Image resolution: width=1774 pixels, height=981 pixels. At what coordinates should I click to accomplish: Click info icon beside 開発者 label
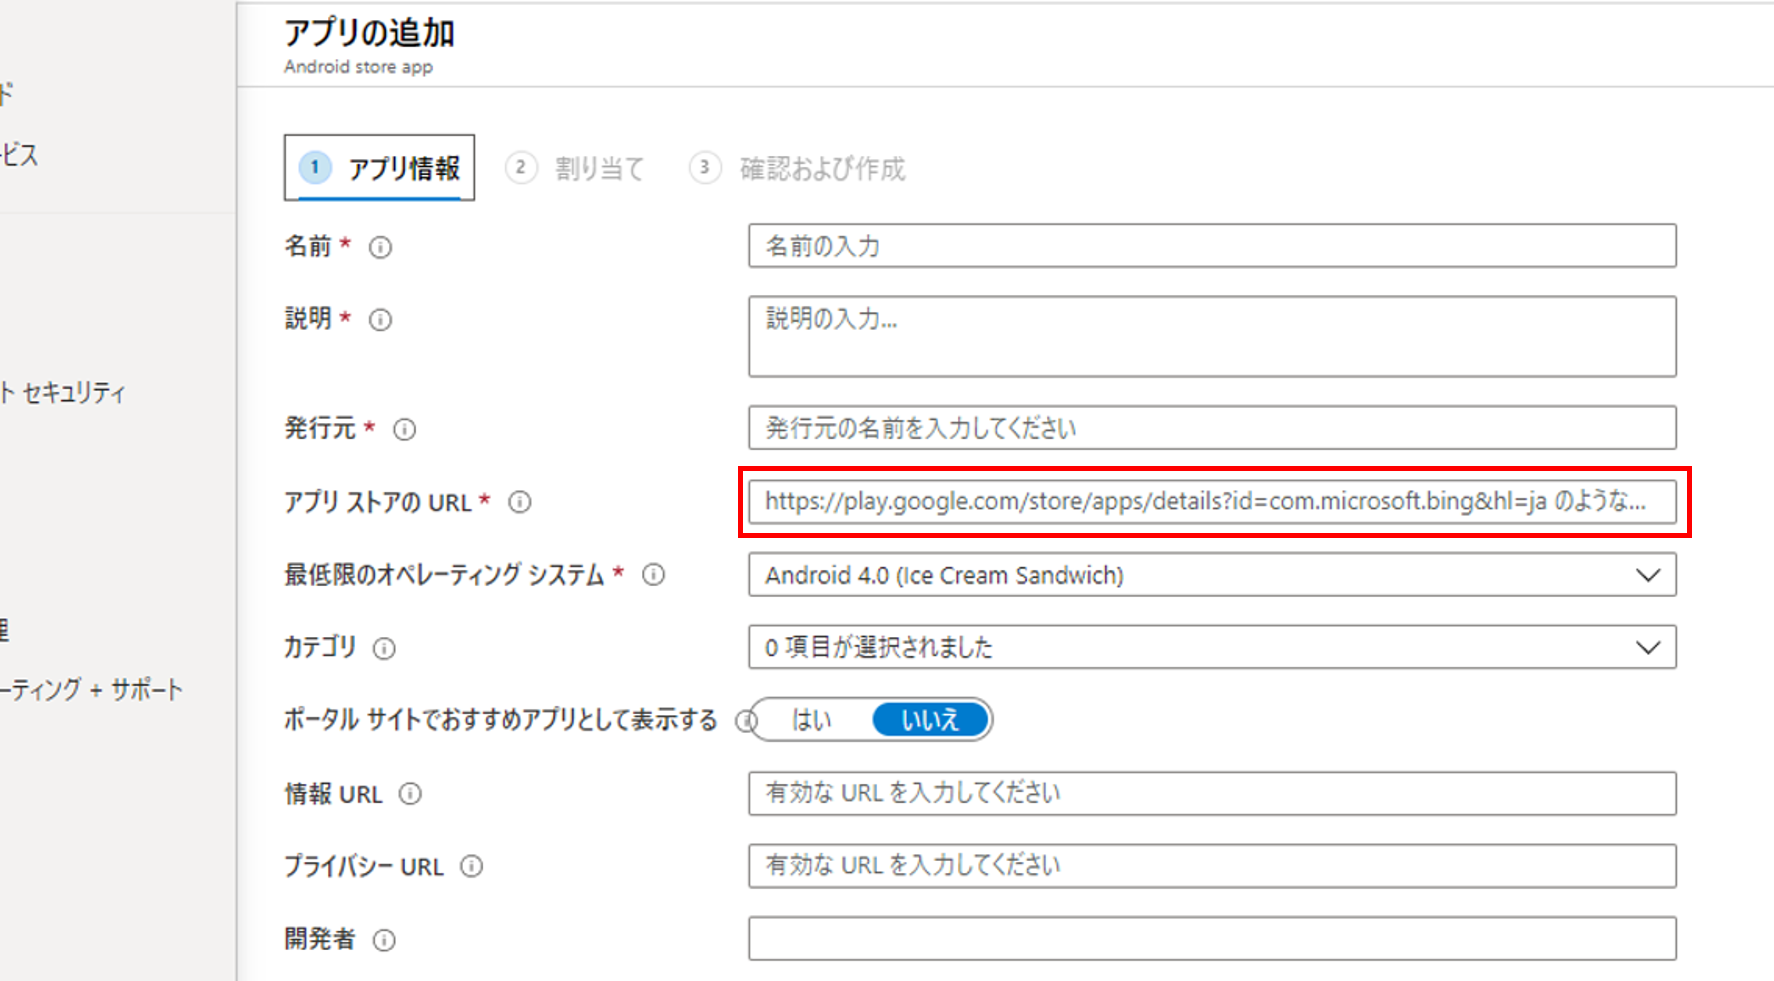coord(384,940)
